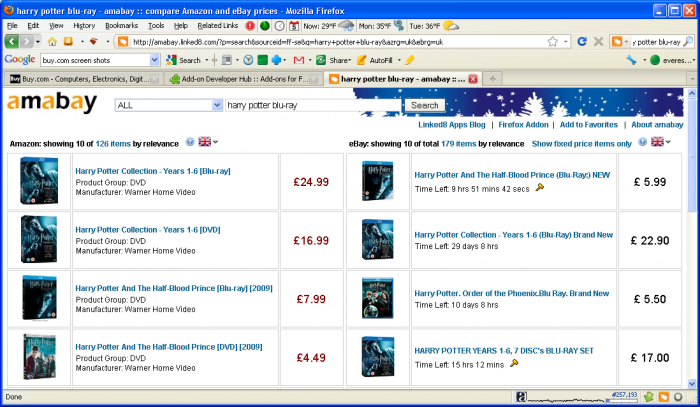Click the stop loading X icon
Viewport: 700px width, 407px height.
coord(599,42)
